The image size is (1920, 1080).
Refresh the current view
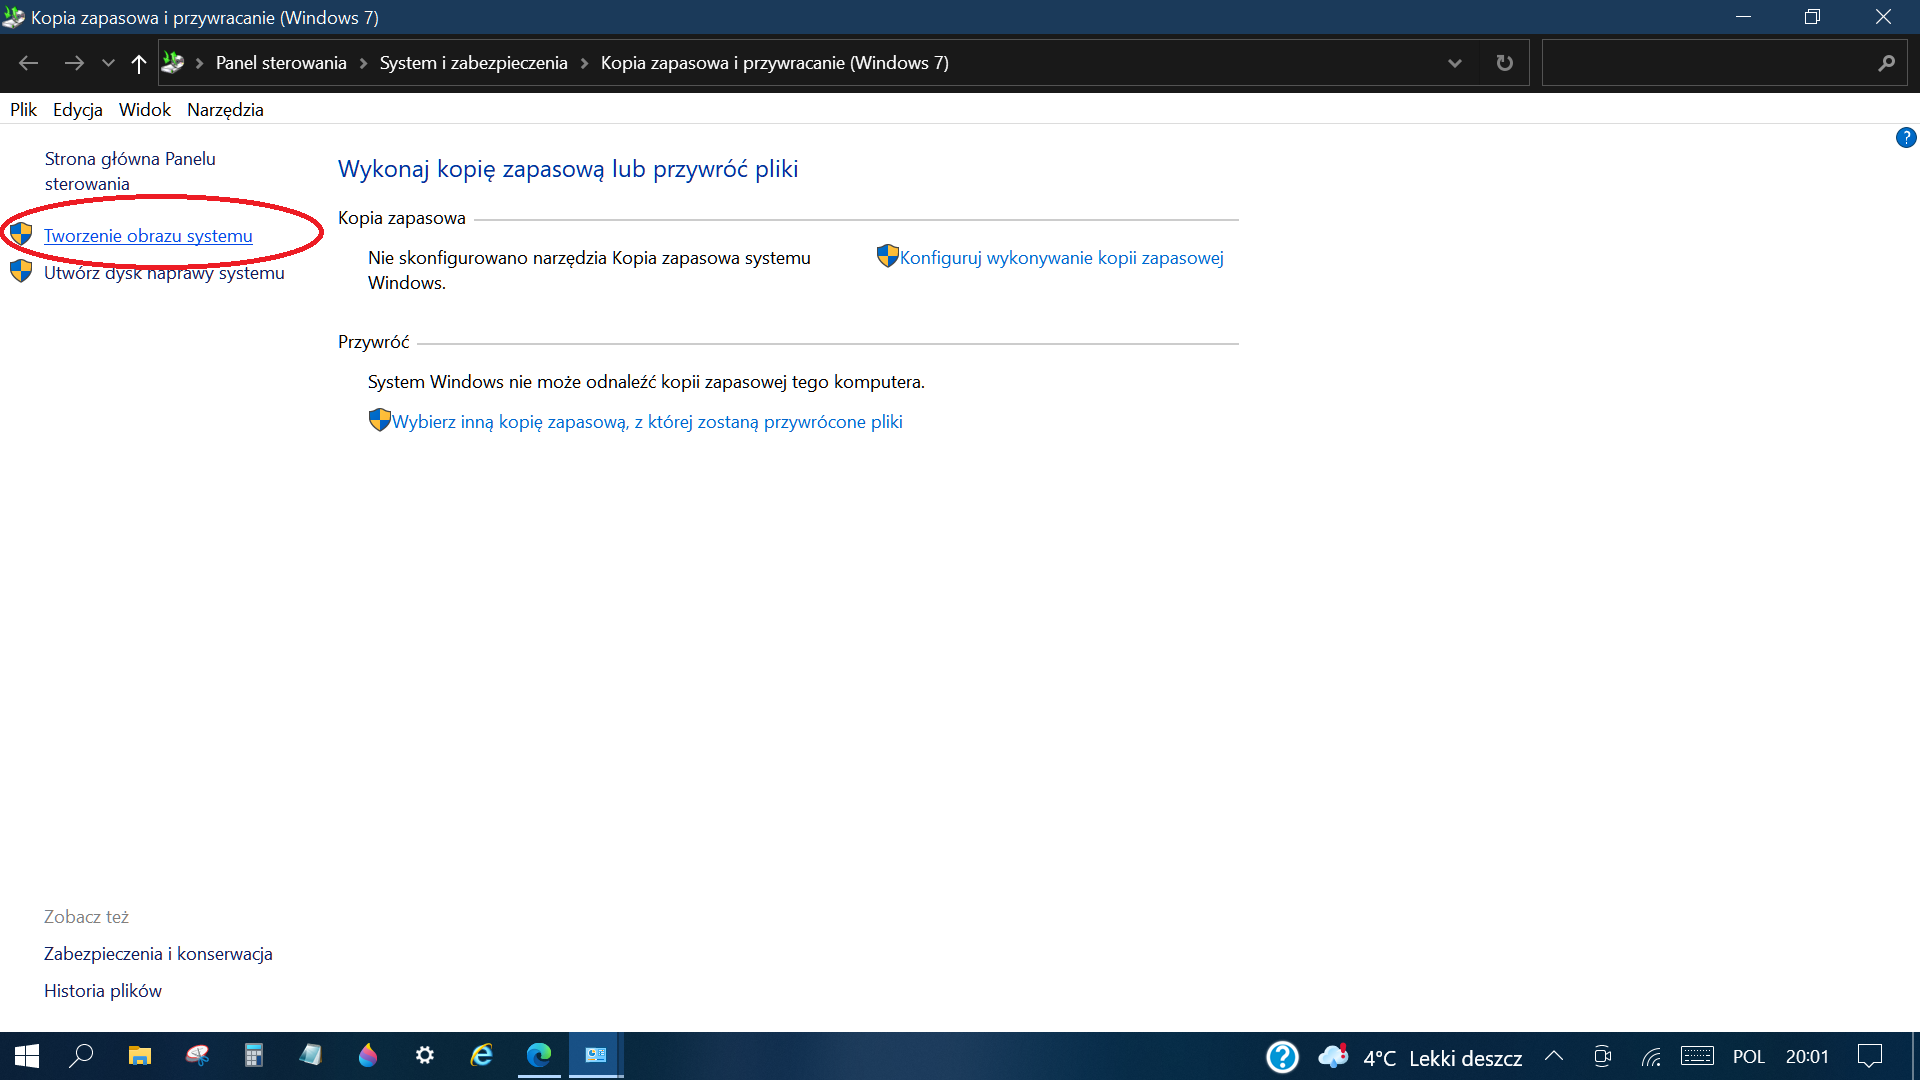(1504, 62)
